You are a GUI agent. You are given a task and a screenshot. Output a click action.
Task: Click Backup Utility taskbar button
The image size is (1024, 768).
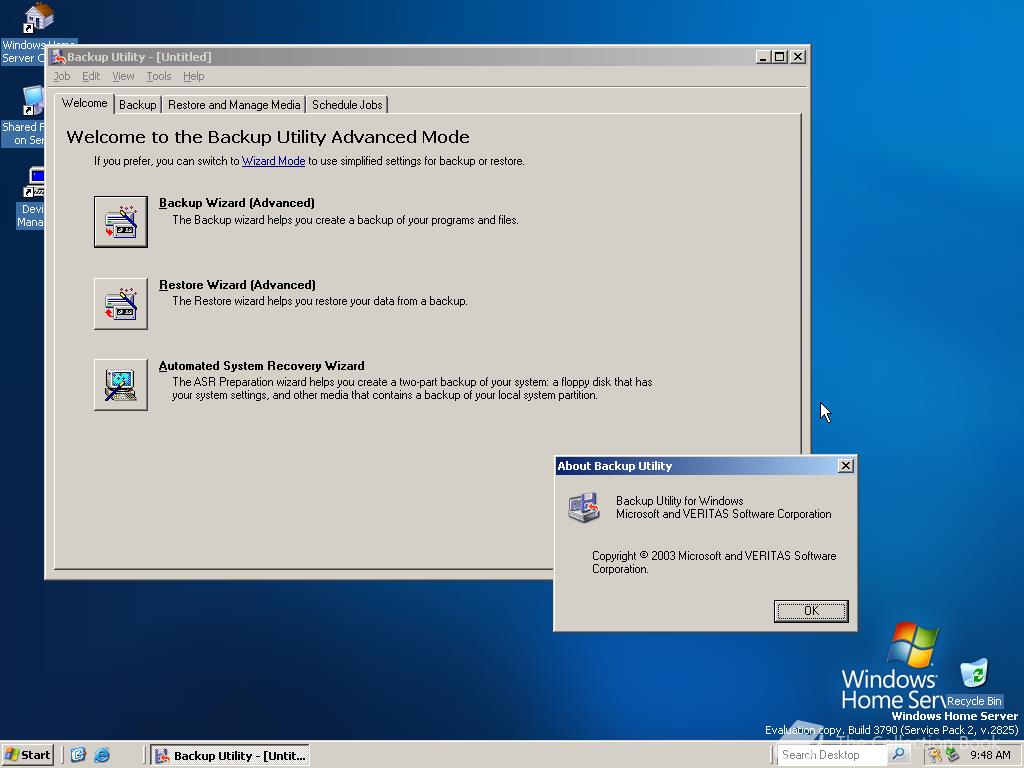coord(231,756)
